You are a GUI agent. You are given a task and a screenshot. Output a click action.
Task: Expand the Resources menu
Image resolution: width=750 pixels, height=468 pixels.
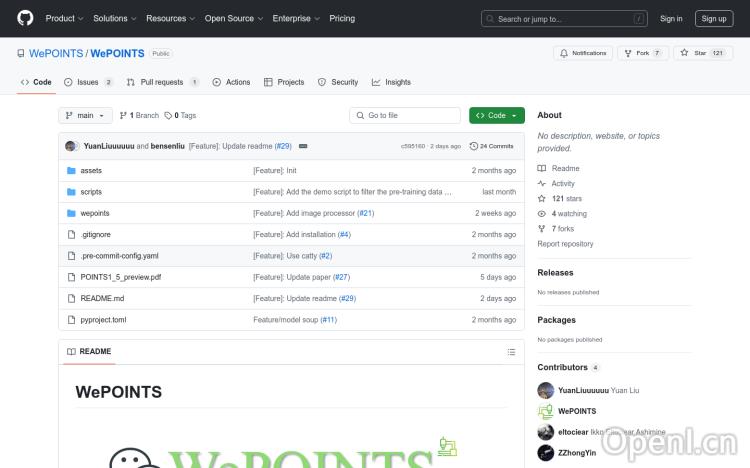pyautogui.click(x=170, y=18)
